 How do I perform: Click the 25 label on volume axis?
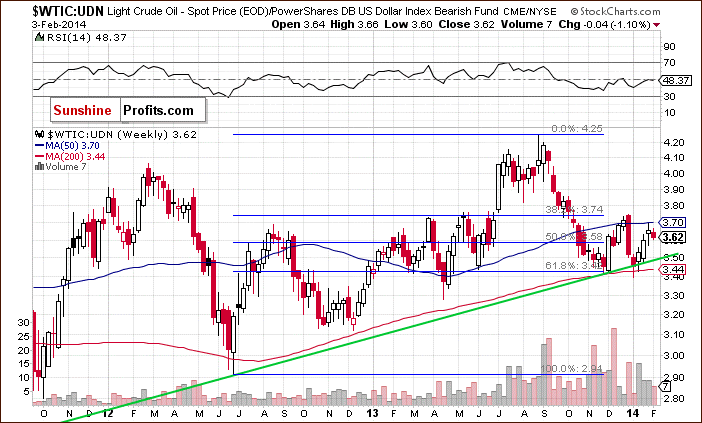pos(23,337)
